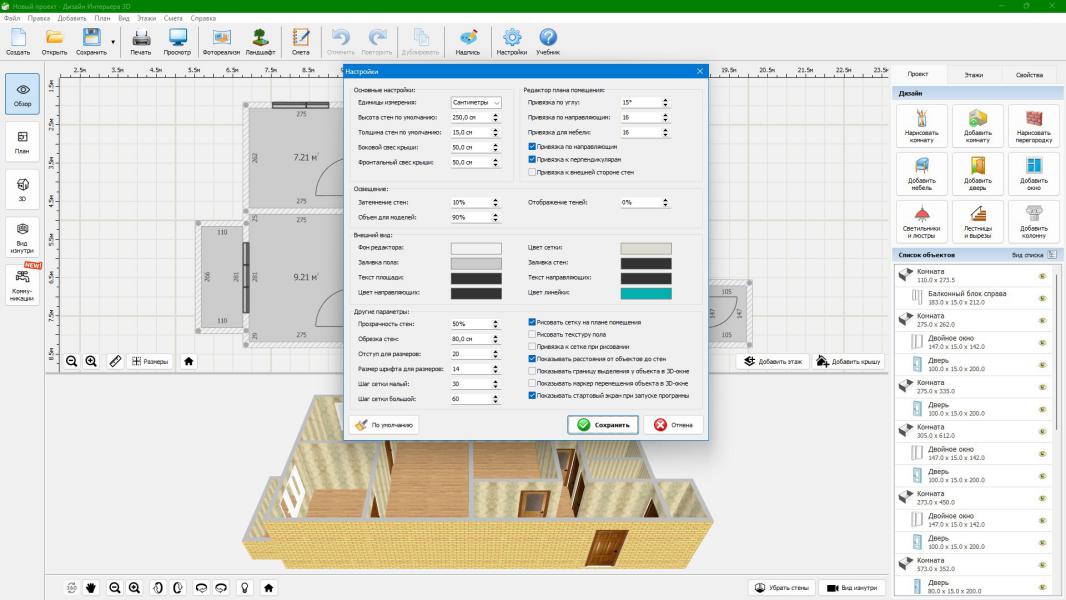Screen dimensions: 1066x600
Task: Enable Привязка к внешней стороне стен
Action: 533,172
